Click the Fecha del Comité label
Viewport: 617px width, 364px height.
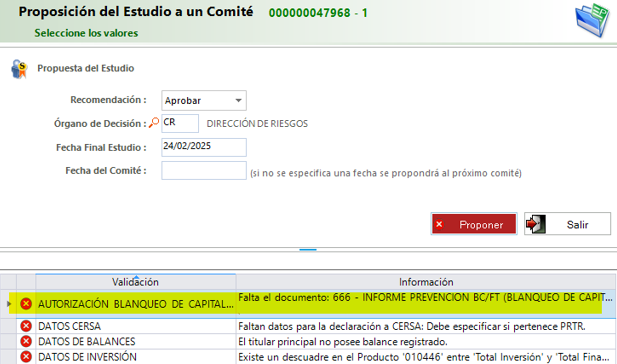pos(106,171)
